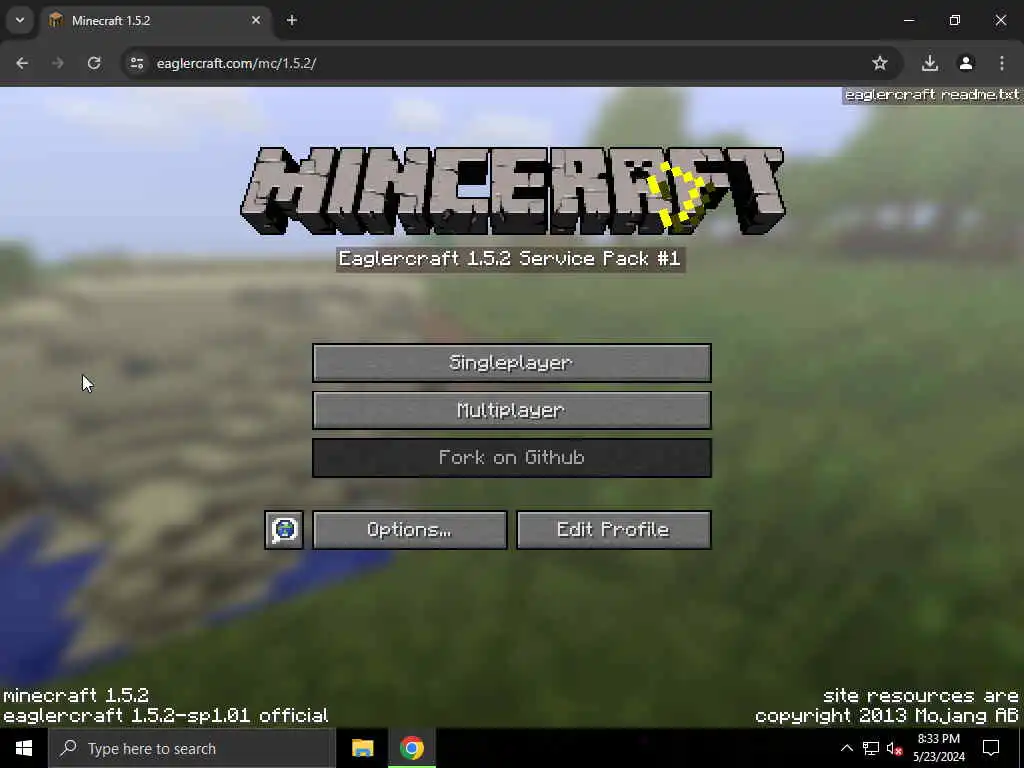Screen dimensions: 1024x768
Task: Click the minecraft 1.5.2 version text
Action: click(76, 696)
